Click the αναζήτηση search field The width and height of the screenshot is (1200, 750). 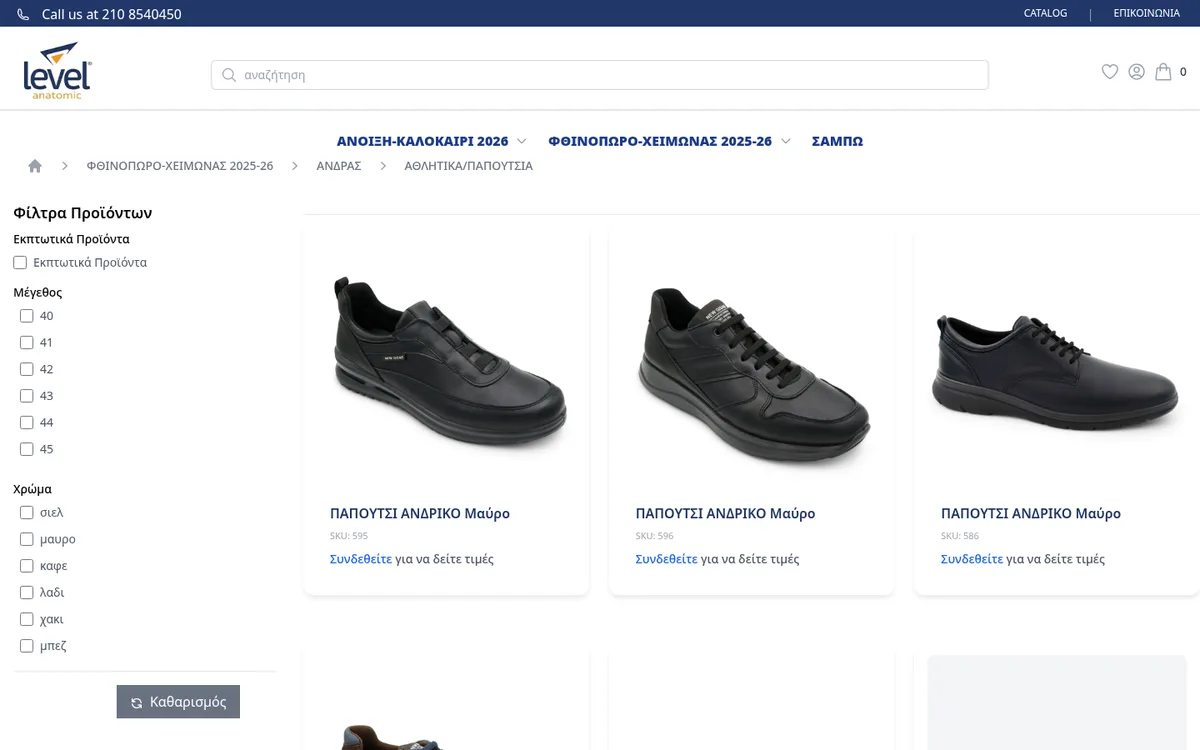[600, 75]
